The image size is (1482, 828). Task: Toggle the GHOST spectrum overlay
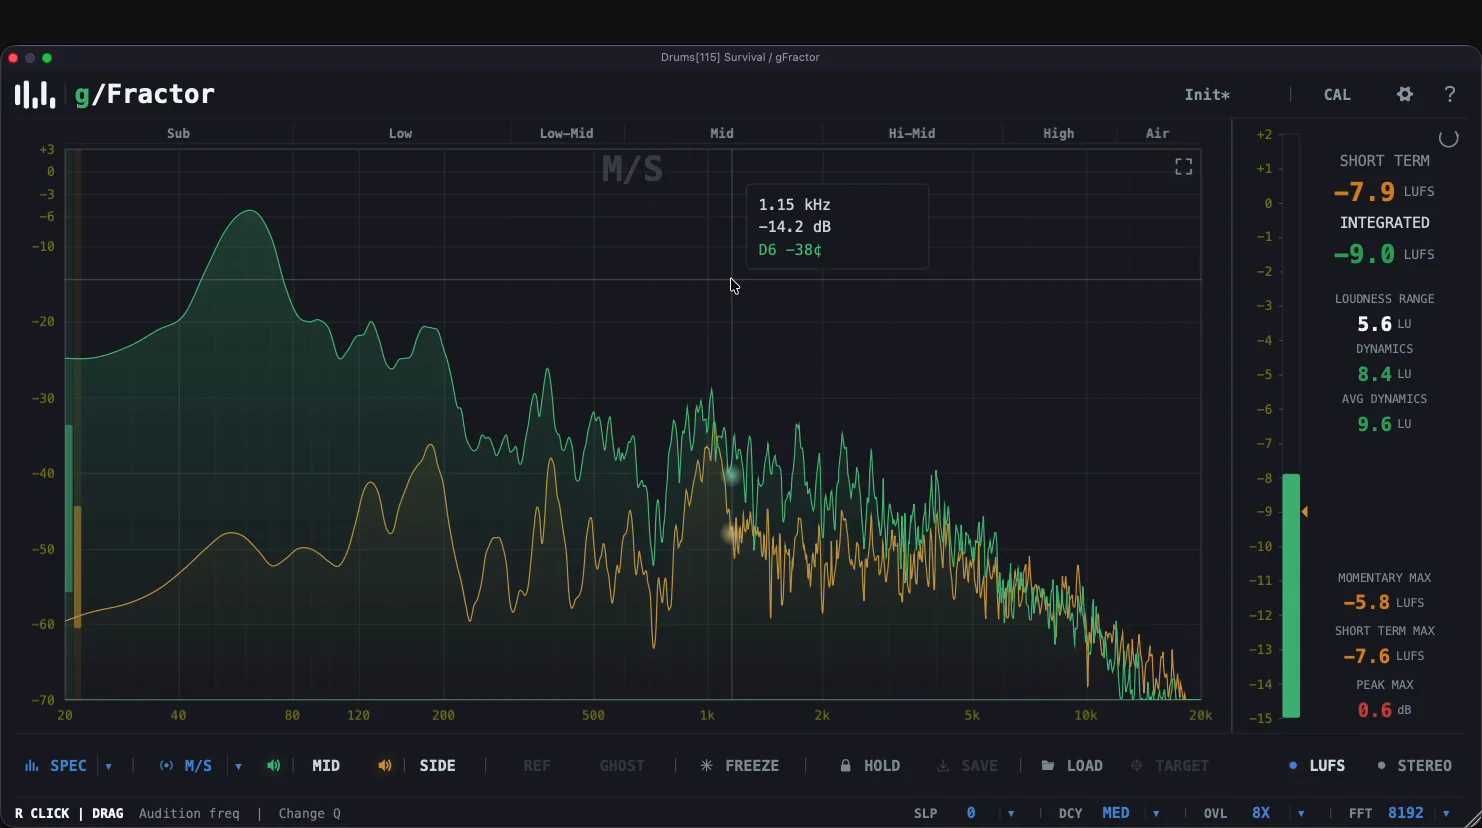click(x=622, y=766)
